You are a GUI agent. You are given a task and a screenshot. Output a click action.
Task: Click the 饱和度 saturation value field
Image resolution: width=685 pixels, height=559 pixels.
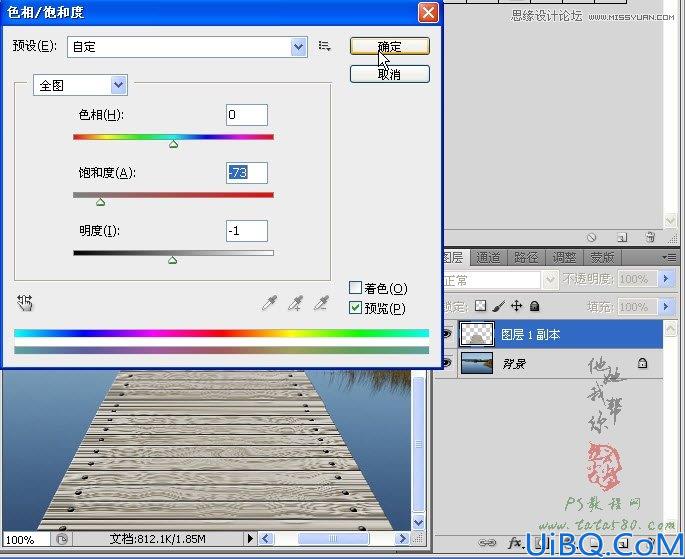pos(246,173)
